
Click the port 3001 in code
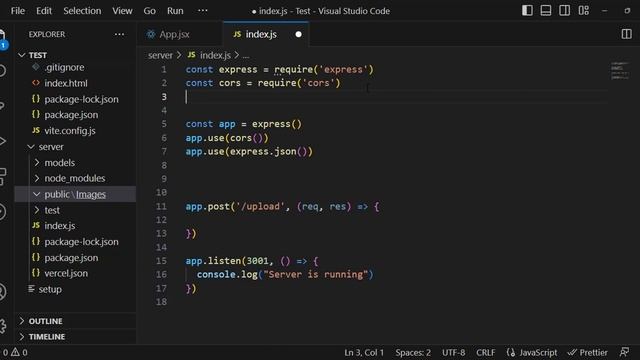[258, 261]
